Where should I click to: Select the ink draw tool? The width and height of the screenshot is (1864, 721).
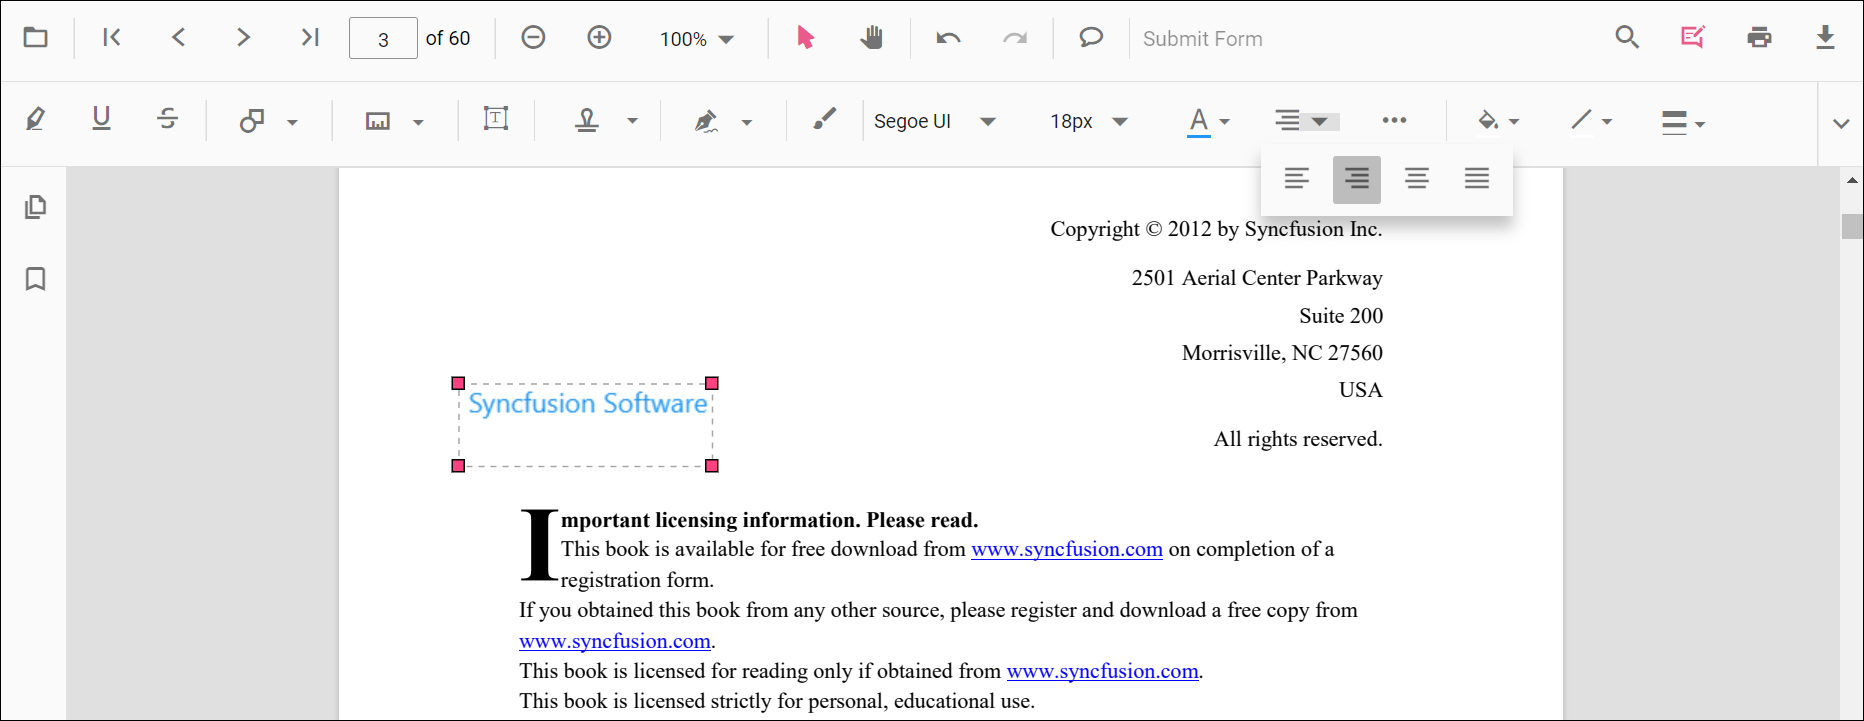pyautogui.click(x=824, y=120)
